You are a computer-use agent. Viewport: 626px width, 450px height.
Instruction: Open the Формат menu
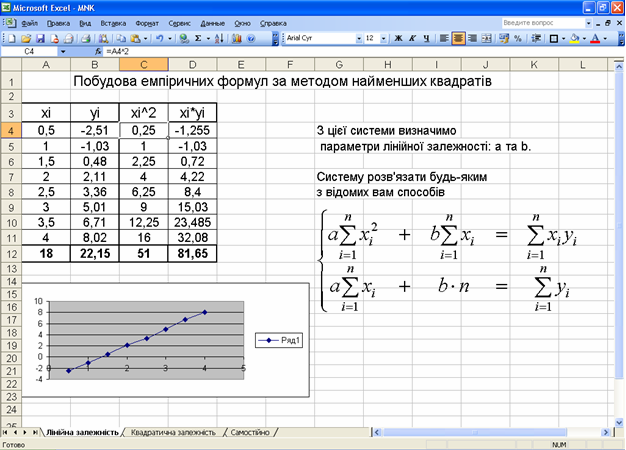point(147,23)
